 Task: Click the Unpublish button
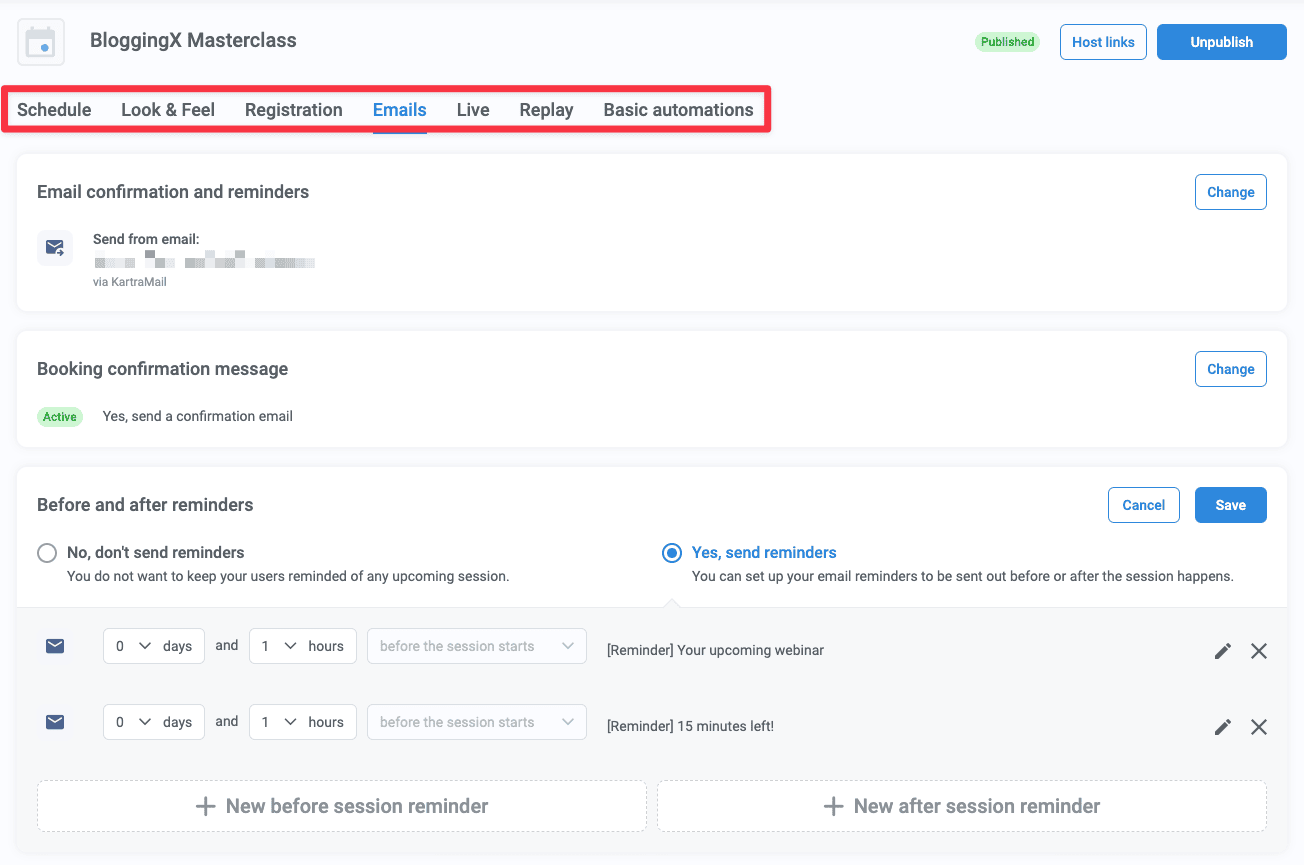point(1222,42)
